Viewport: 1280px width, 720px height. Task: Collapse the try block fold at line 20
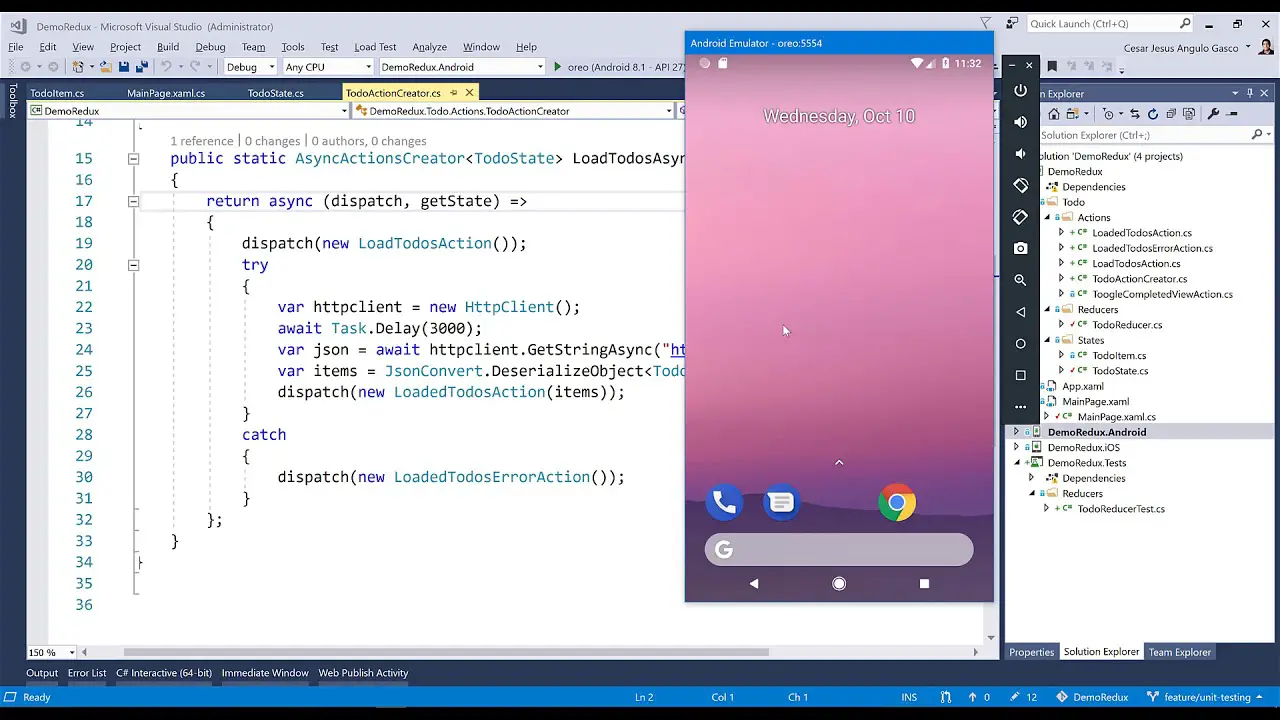coord(133,264)
